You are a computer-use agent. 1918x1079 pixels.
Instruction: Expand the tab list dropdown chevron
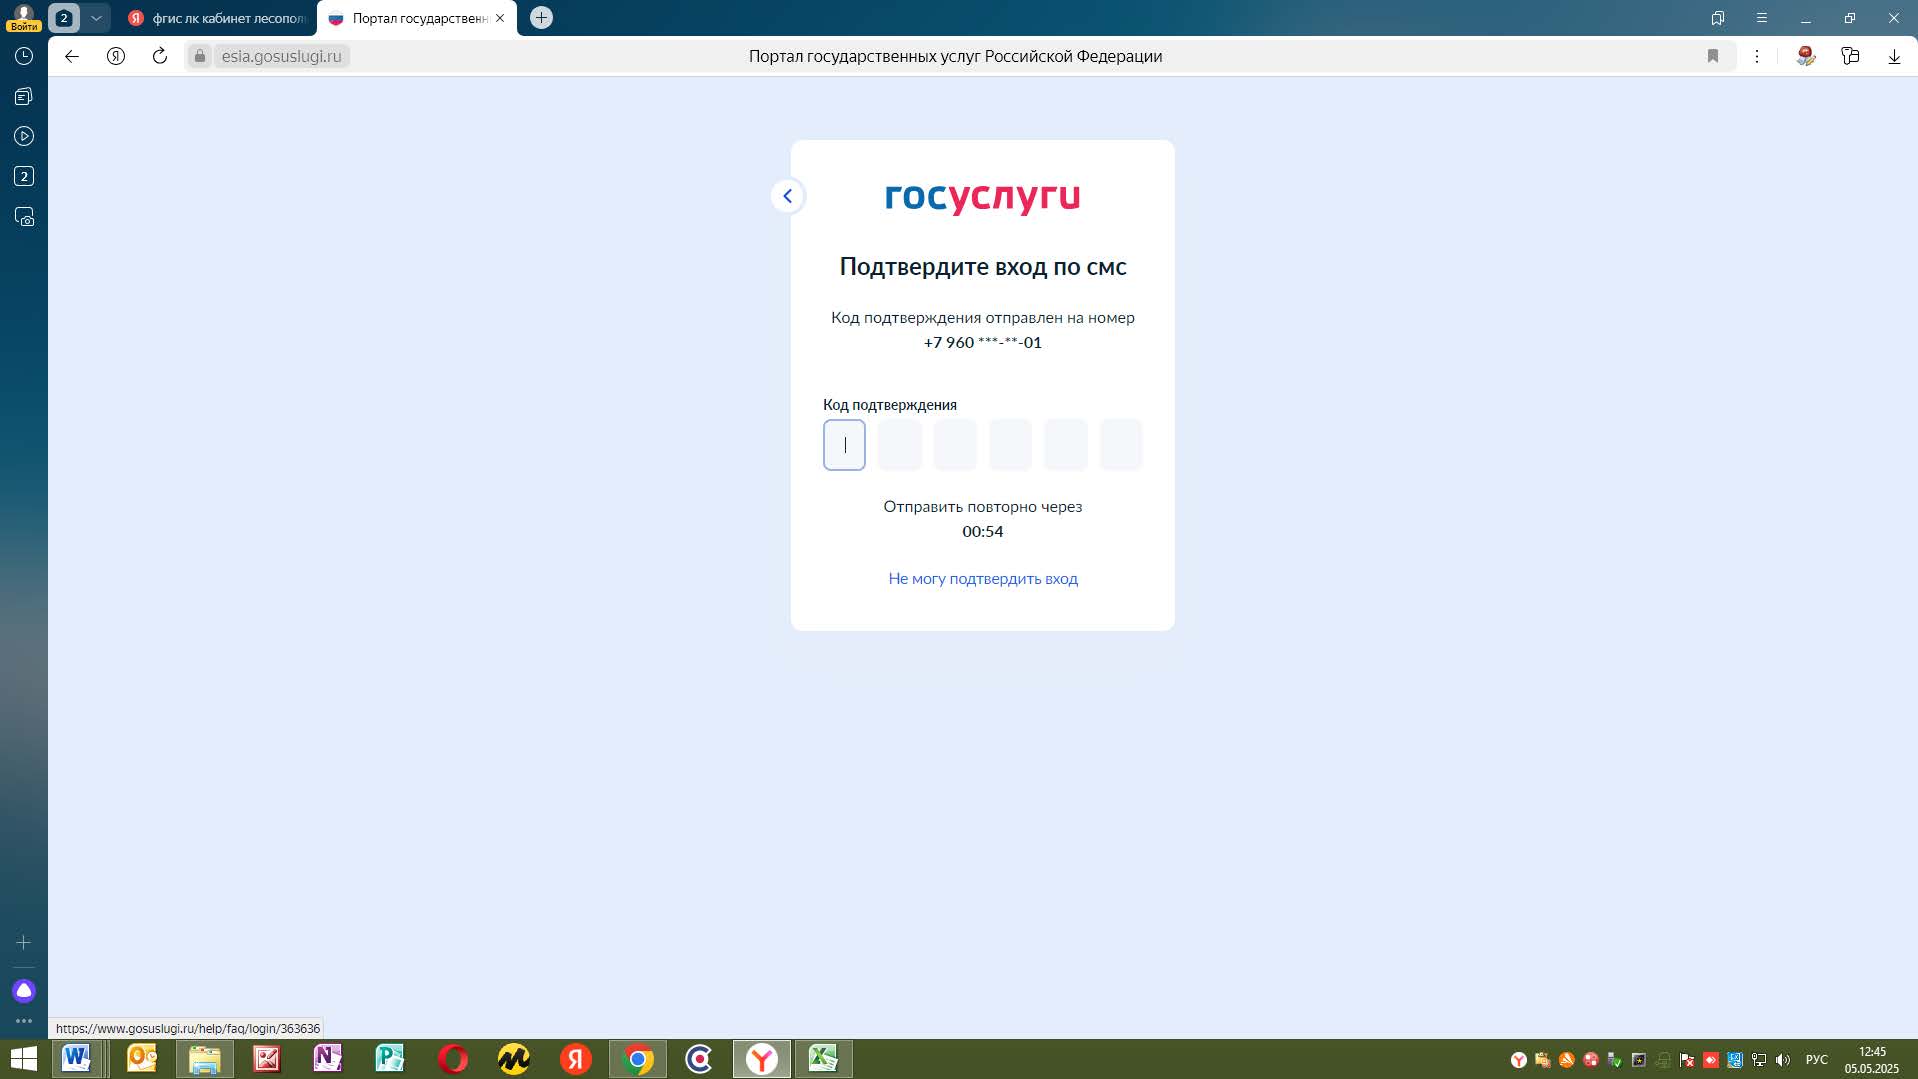(96, 18)
